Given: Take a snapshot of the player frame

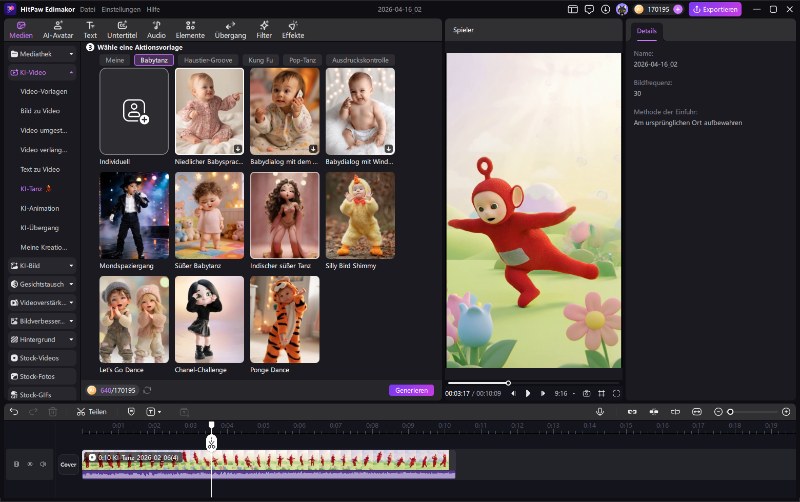Looking at the screenshot, I should (586, 393).
